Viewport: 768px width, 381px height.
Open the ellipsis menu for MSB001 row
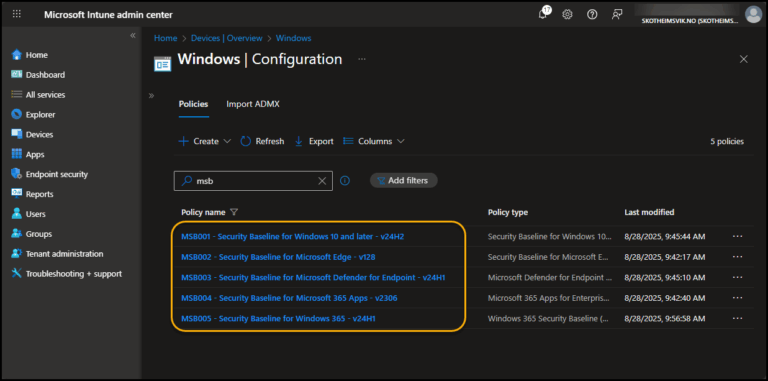pos(738,237)
